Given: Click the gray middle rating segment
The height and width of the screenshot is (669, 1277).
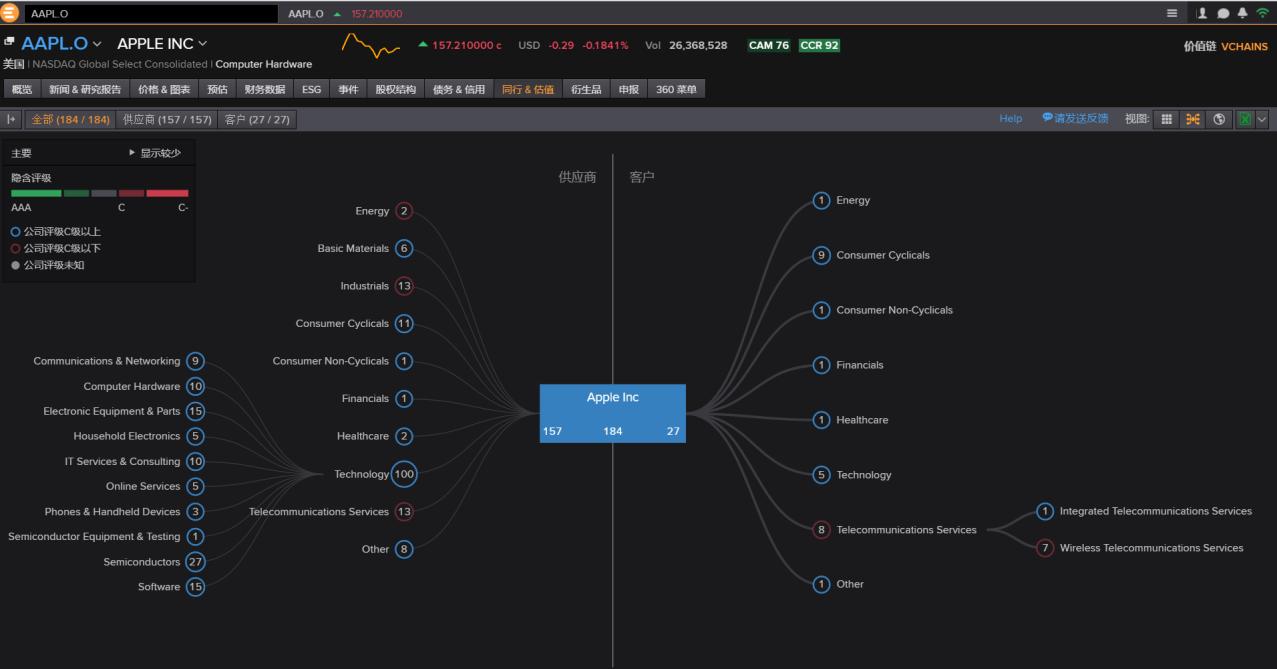Looking at the screenshot, I should 104,193.
